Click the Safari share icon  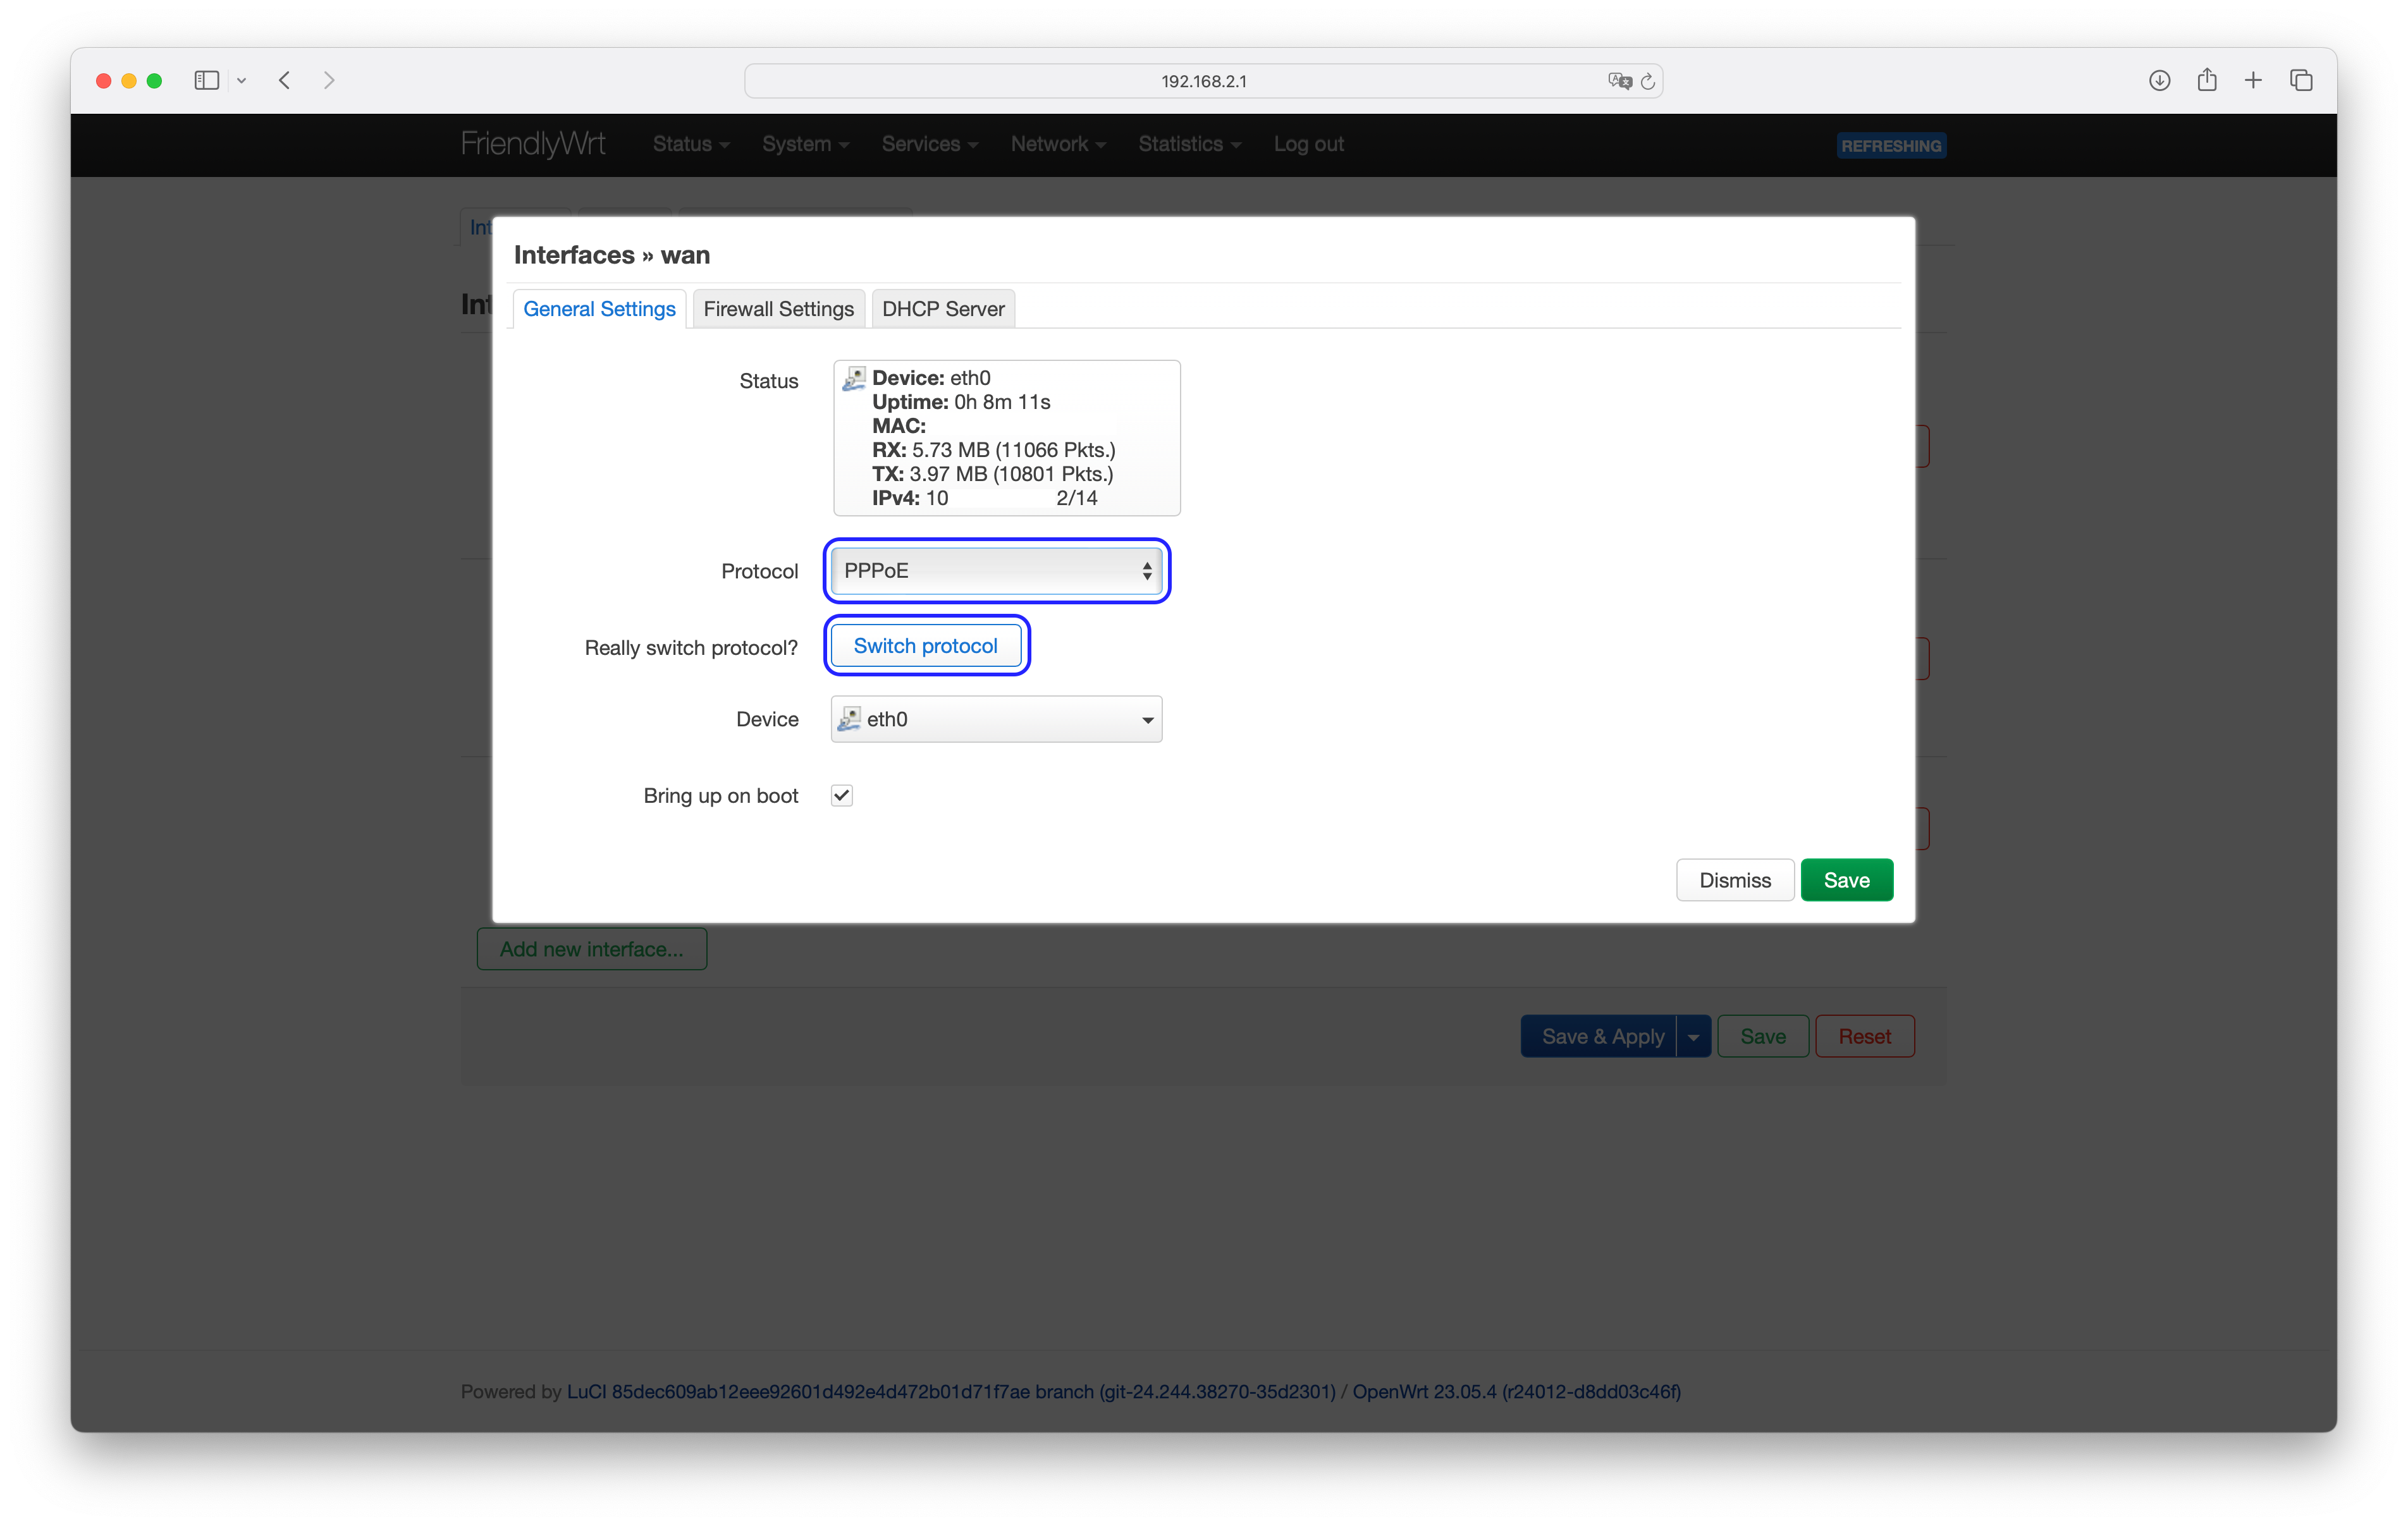coord(2207,80)
